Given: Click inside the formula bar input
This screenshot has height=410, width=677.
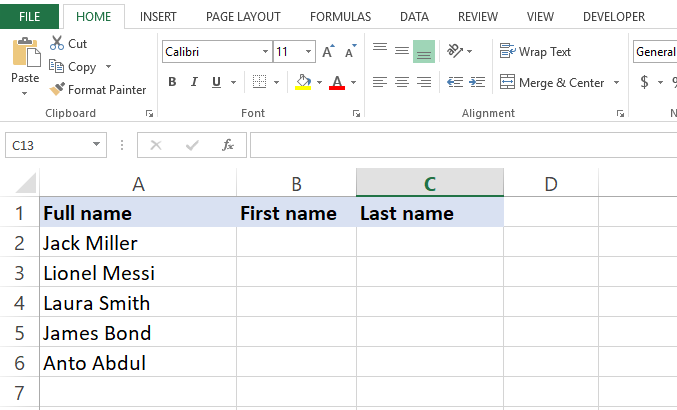Looking at the screenshot, I should coord(463,145).
